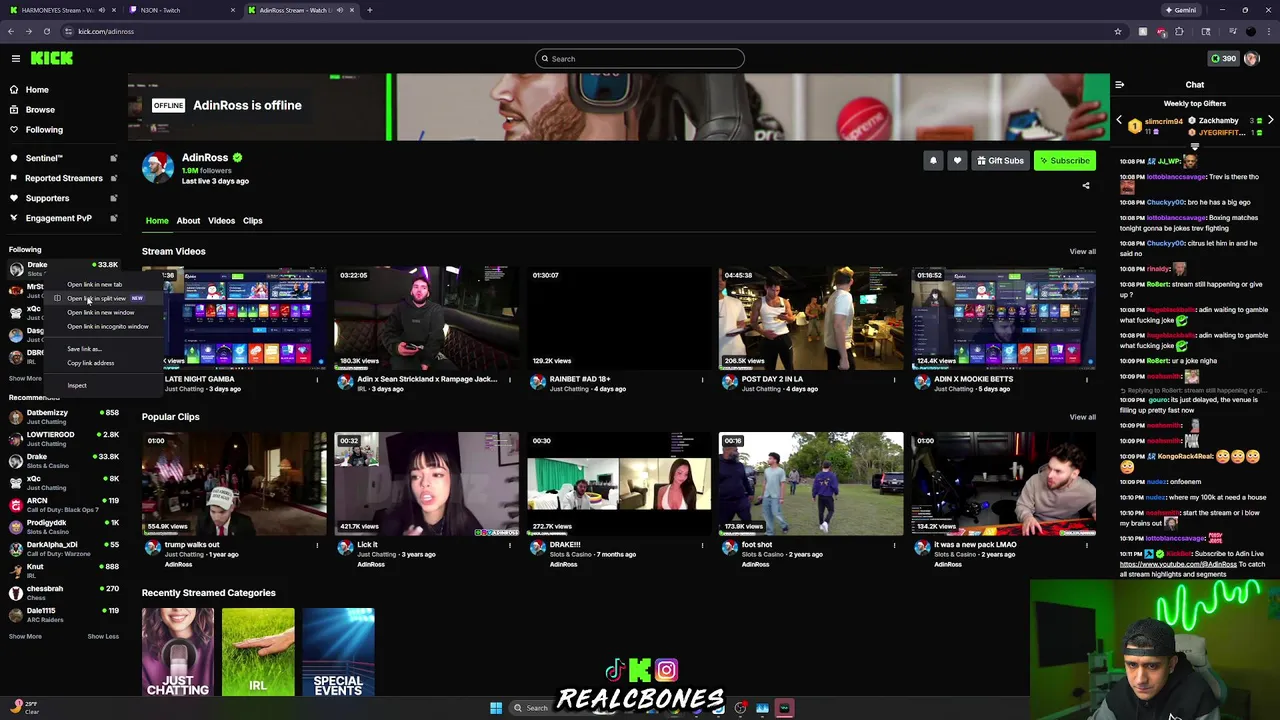Open Browse in the sidebar
1280x720 pixels.
pyautogui.click(x=40, y=109)
